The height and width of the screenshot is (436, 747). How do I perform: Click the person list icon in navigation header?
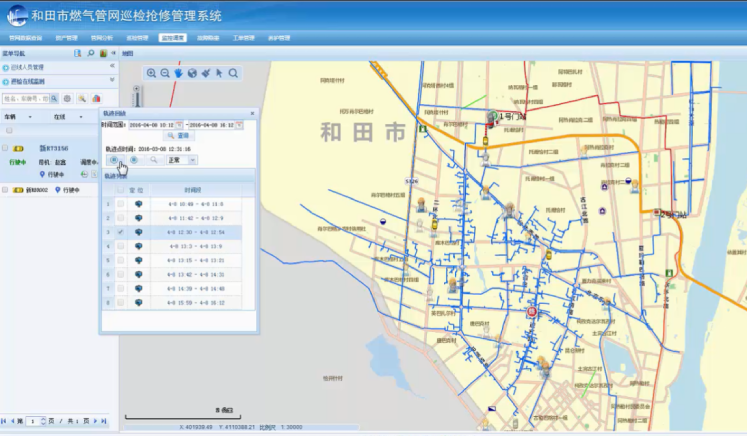(x=77, y=53)
